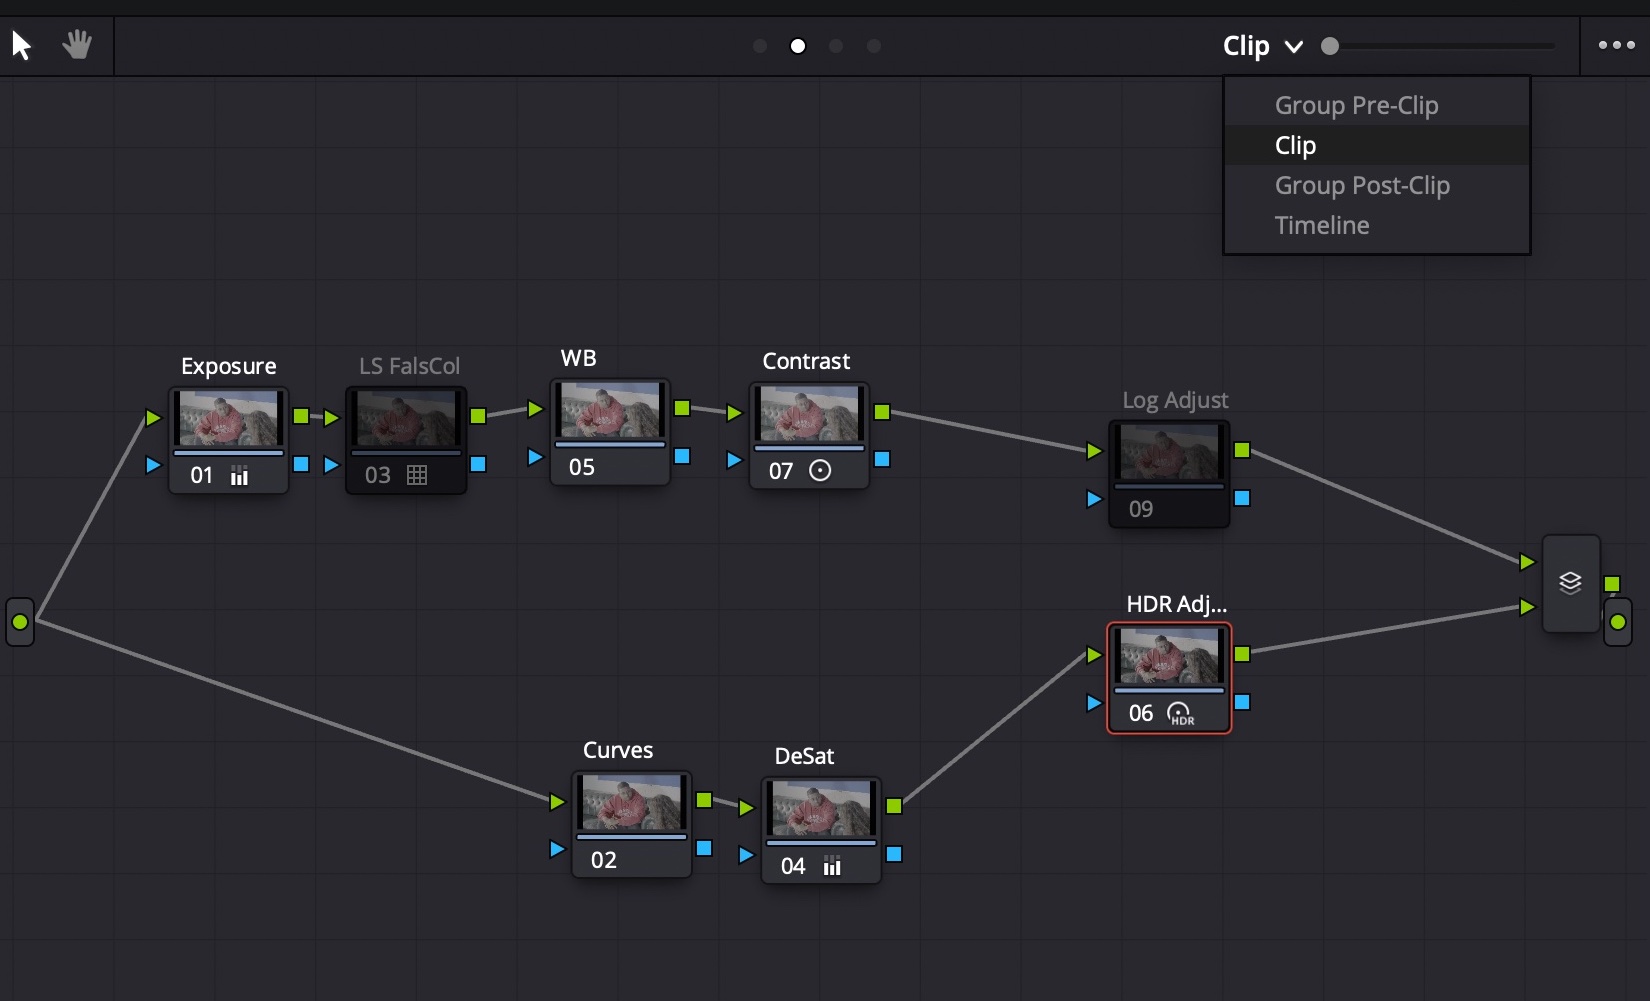Open the three-dot options menu

[x=1614, y=45]
